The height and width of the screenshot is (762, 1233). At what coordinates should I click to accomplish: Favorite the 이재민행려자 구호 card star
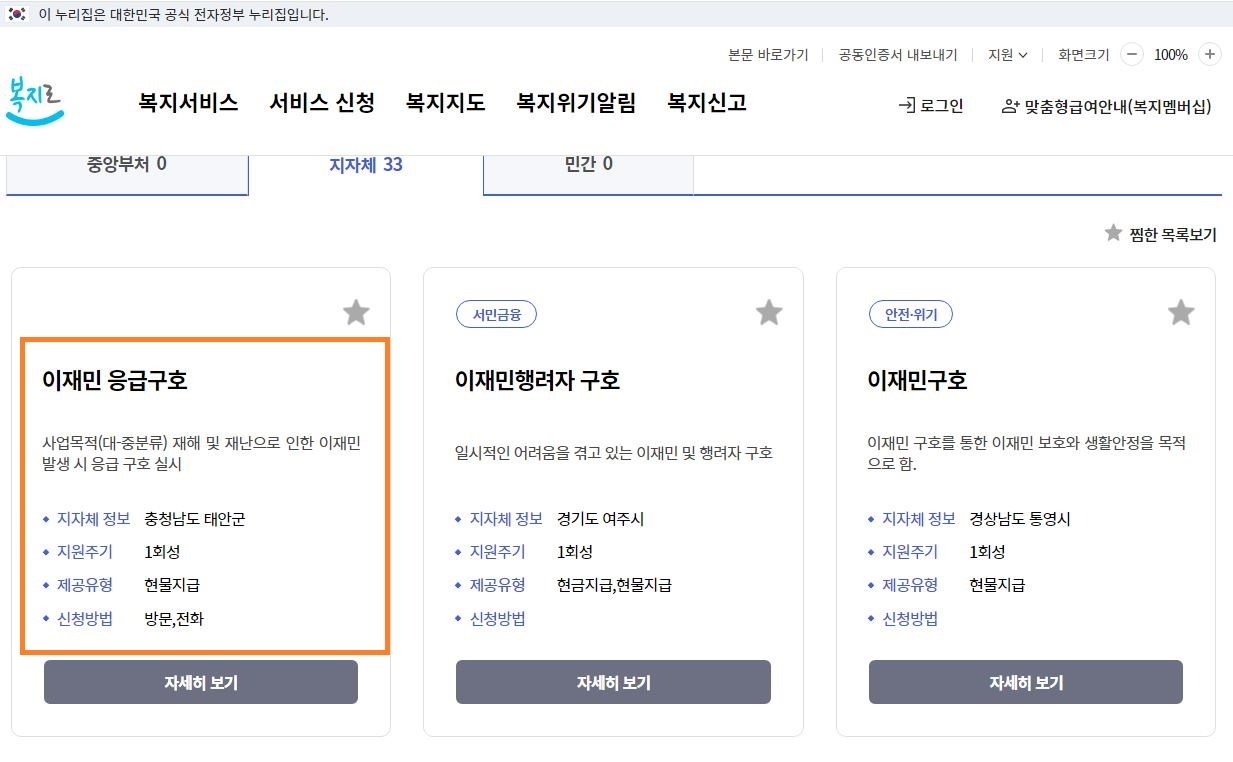point(768,312)
